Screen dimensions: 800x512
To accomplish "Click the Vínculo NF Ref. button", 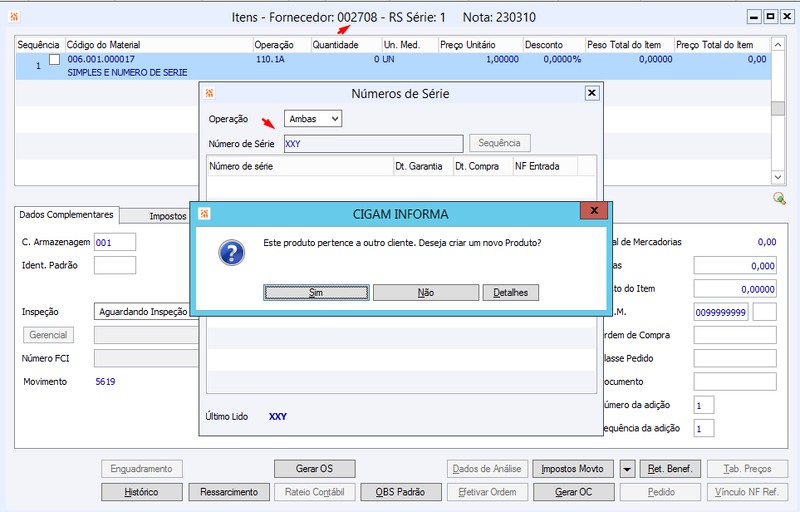I will [x=747, y=492].
